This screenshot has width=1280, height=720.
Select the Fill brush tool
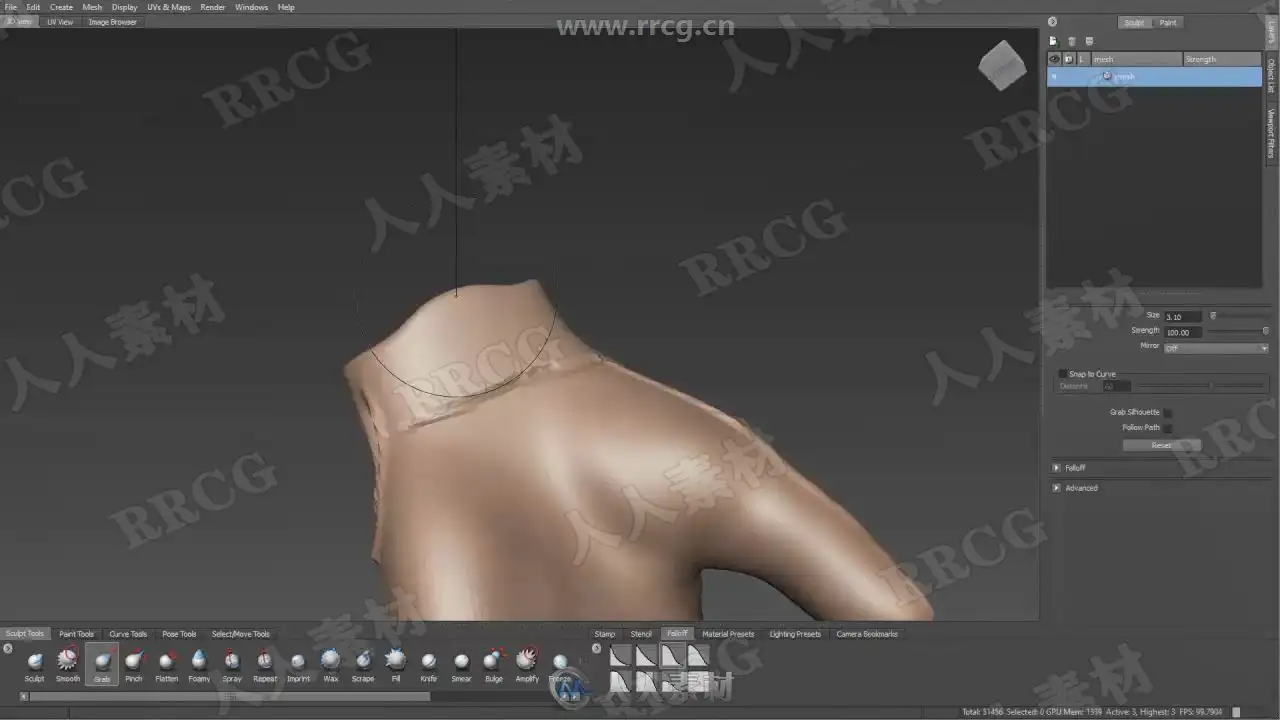396,663
